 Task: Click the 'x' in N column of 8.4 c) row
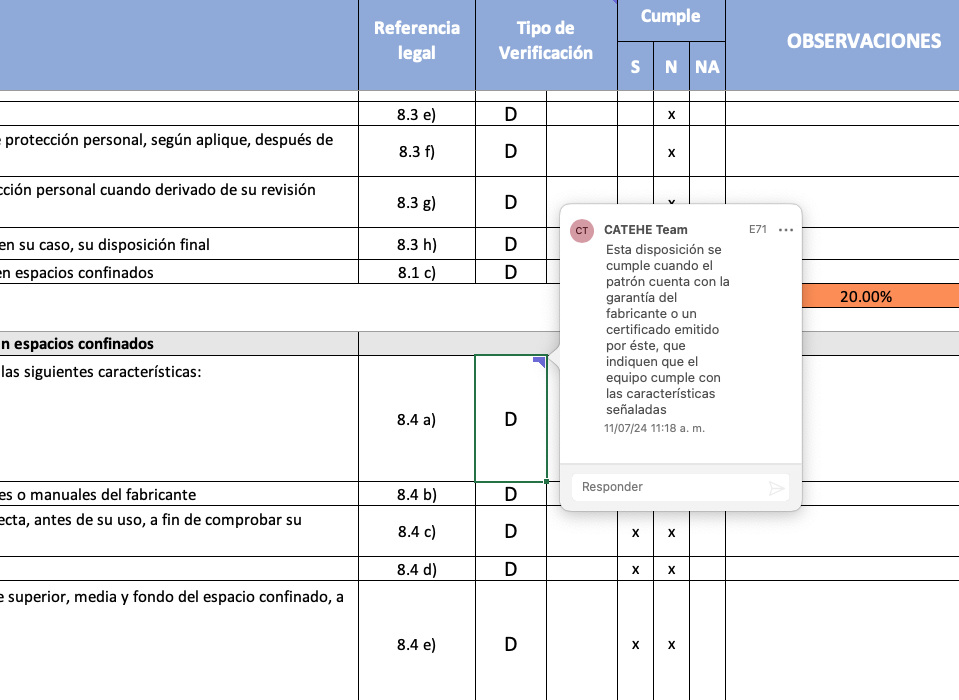point(672,533)
